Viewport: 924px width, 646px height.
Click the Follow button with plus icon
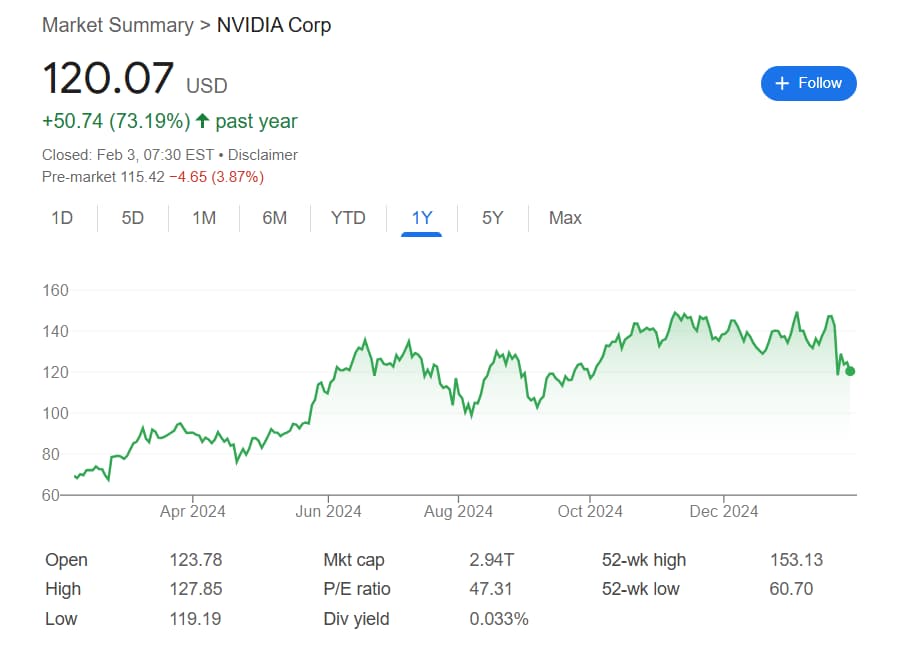click(x=808, y=83)
